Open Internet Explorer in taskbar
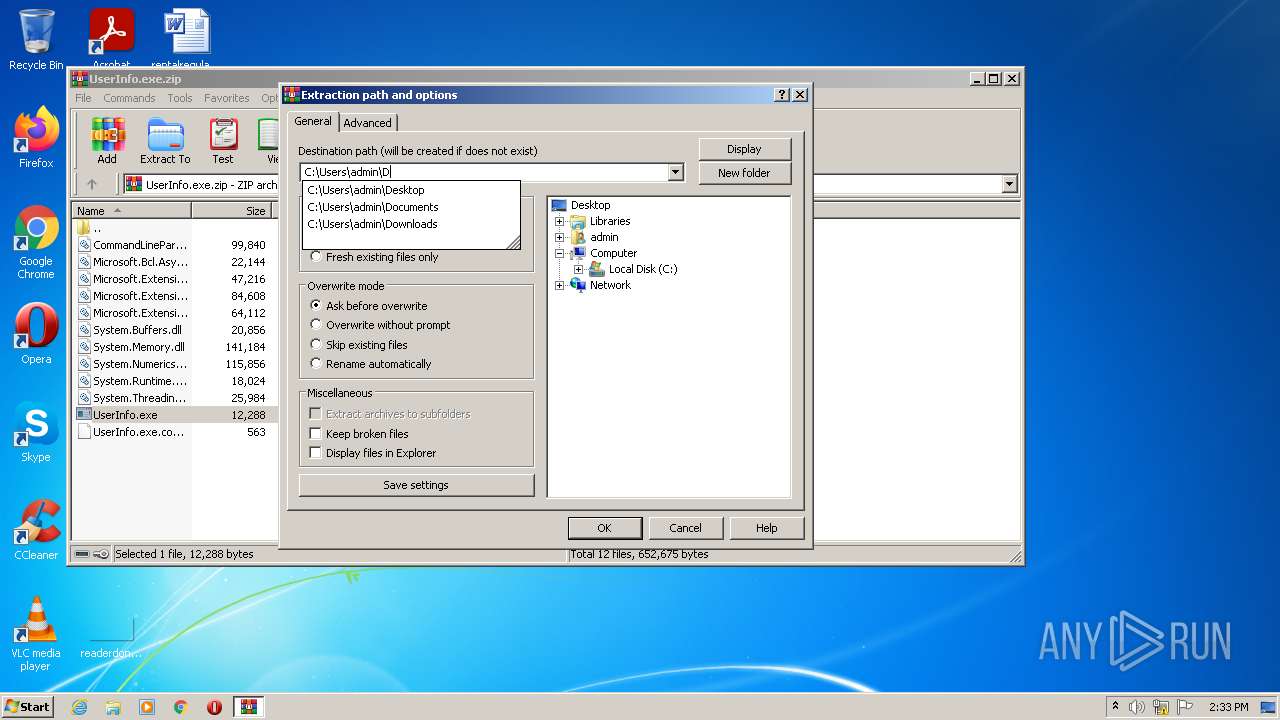Viewport: 1280px width, 720px height. click(79, 707)
